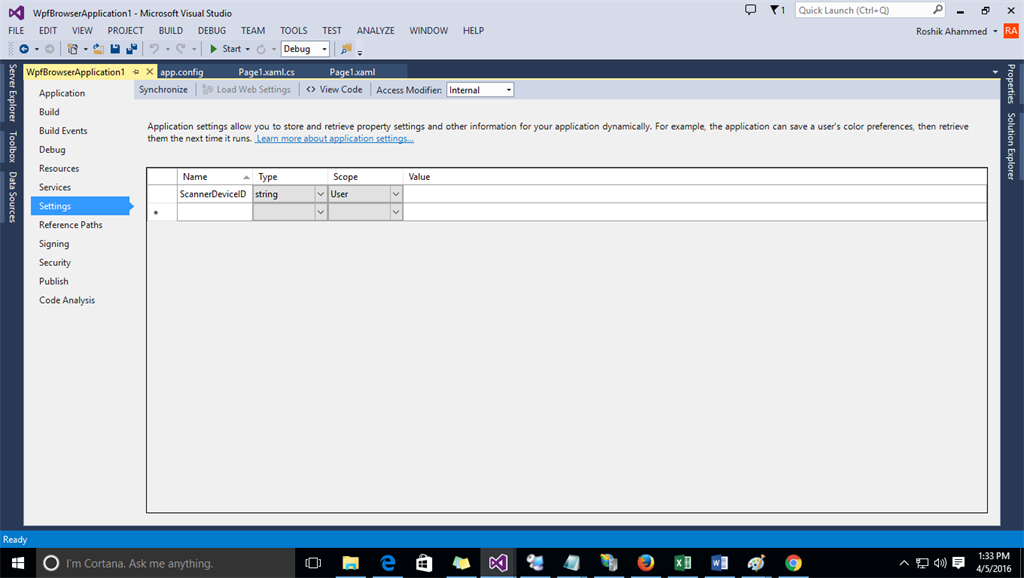Screen dimensions: 1024x578
Task: Select the Signing properties page
Action: click(x=54, y=244)
